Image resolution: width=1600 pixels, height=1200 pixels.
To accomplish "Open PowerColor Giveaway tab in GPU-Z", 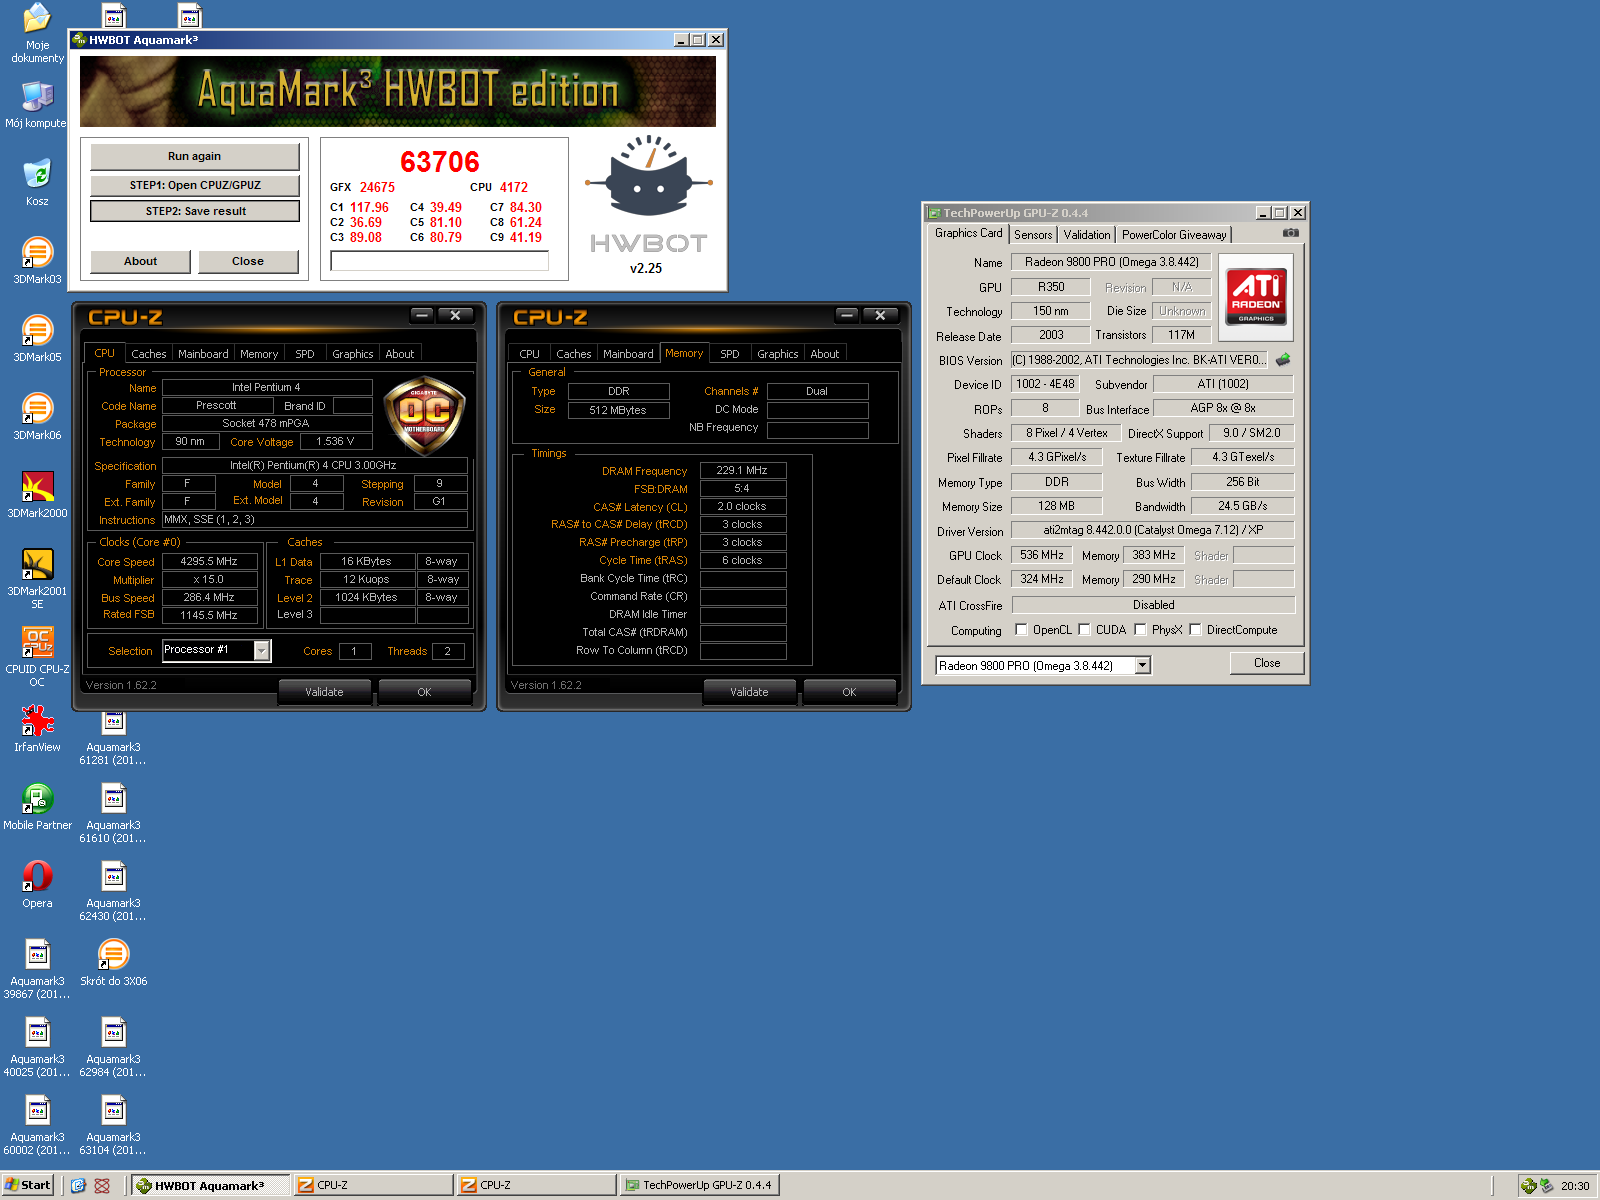I will [x=1174, y=235].
